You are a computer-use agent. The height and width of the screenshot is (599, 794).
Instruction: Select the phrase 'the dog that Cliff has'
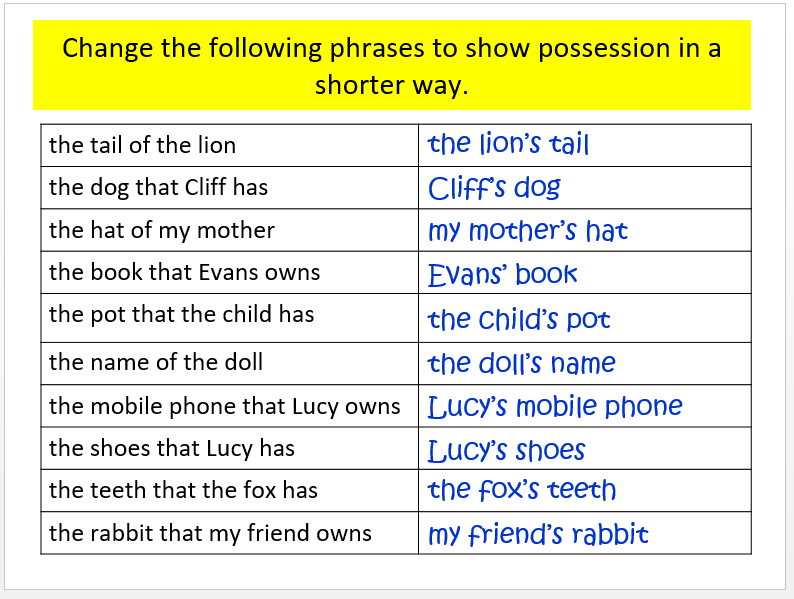tap(158, 187)
